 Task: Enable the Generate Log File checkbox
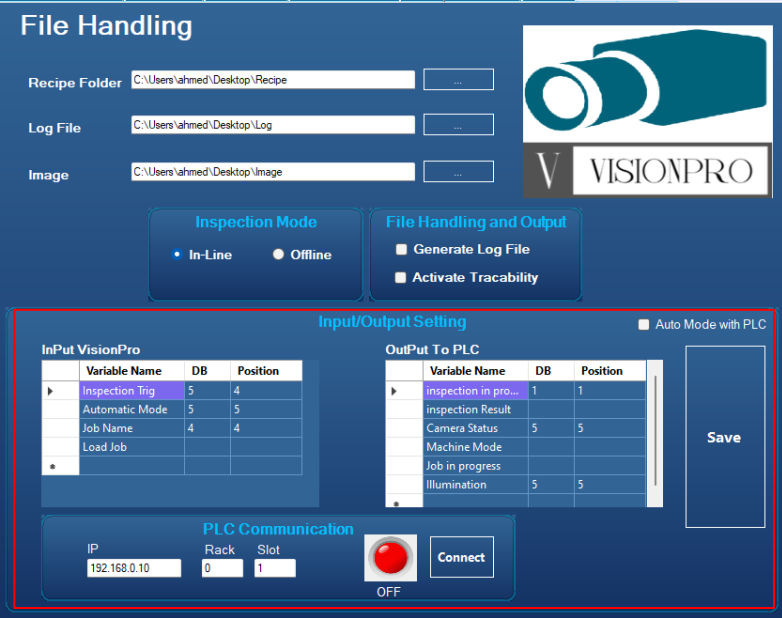401,249
